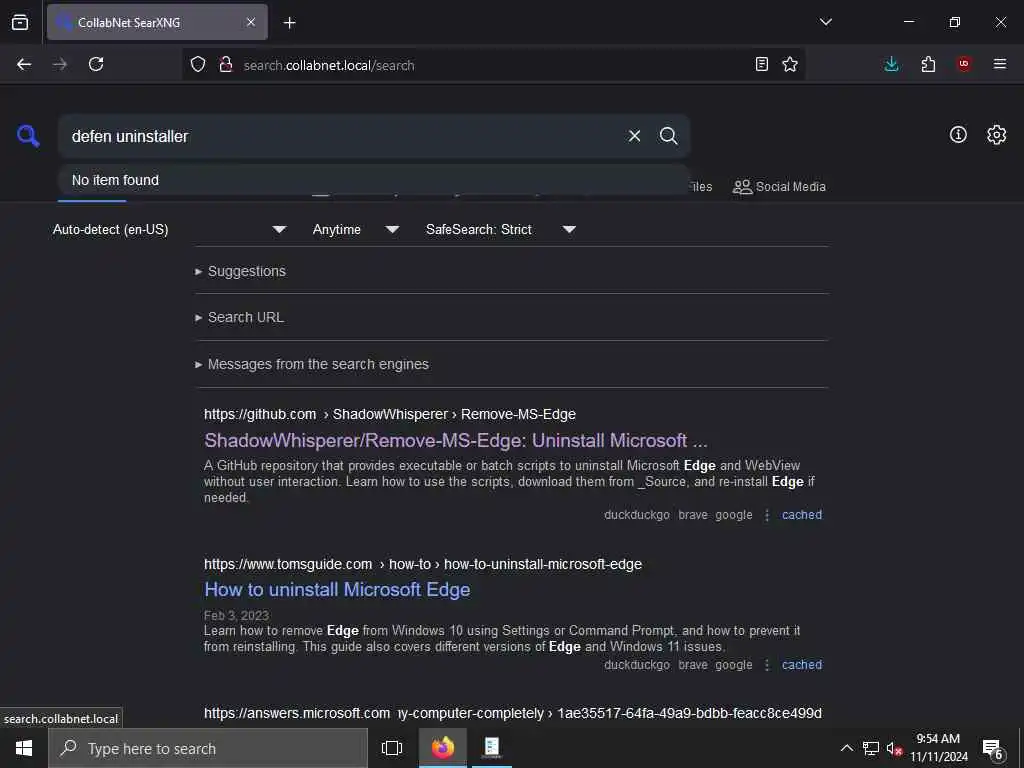This screenshot has width=1024, height=768.
Task: Open the downloads panel
Action: (891, 64)
